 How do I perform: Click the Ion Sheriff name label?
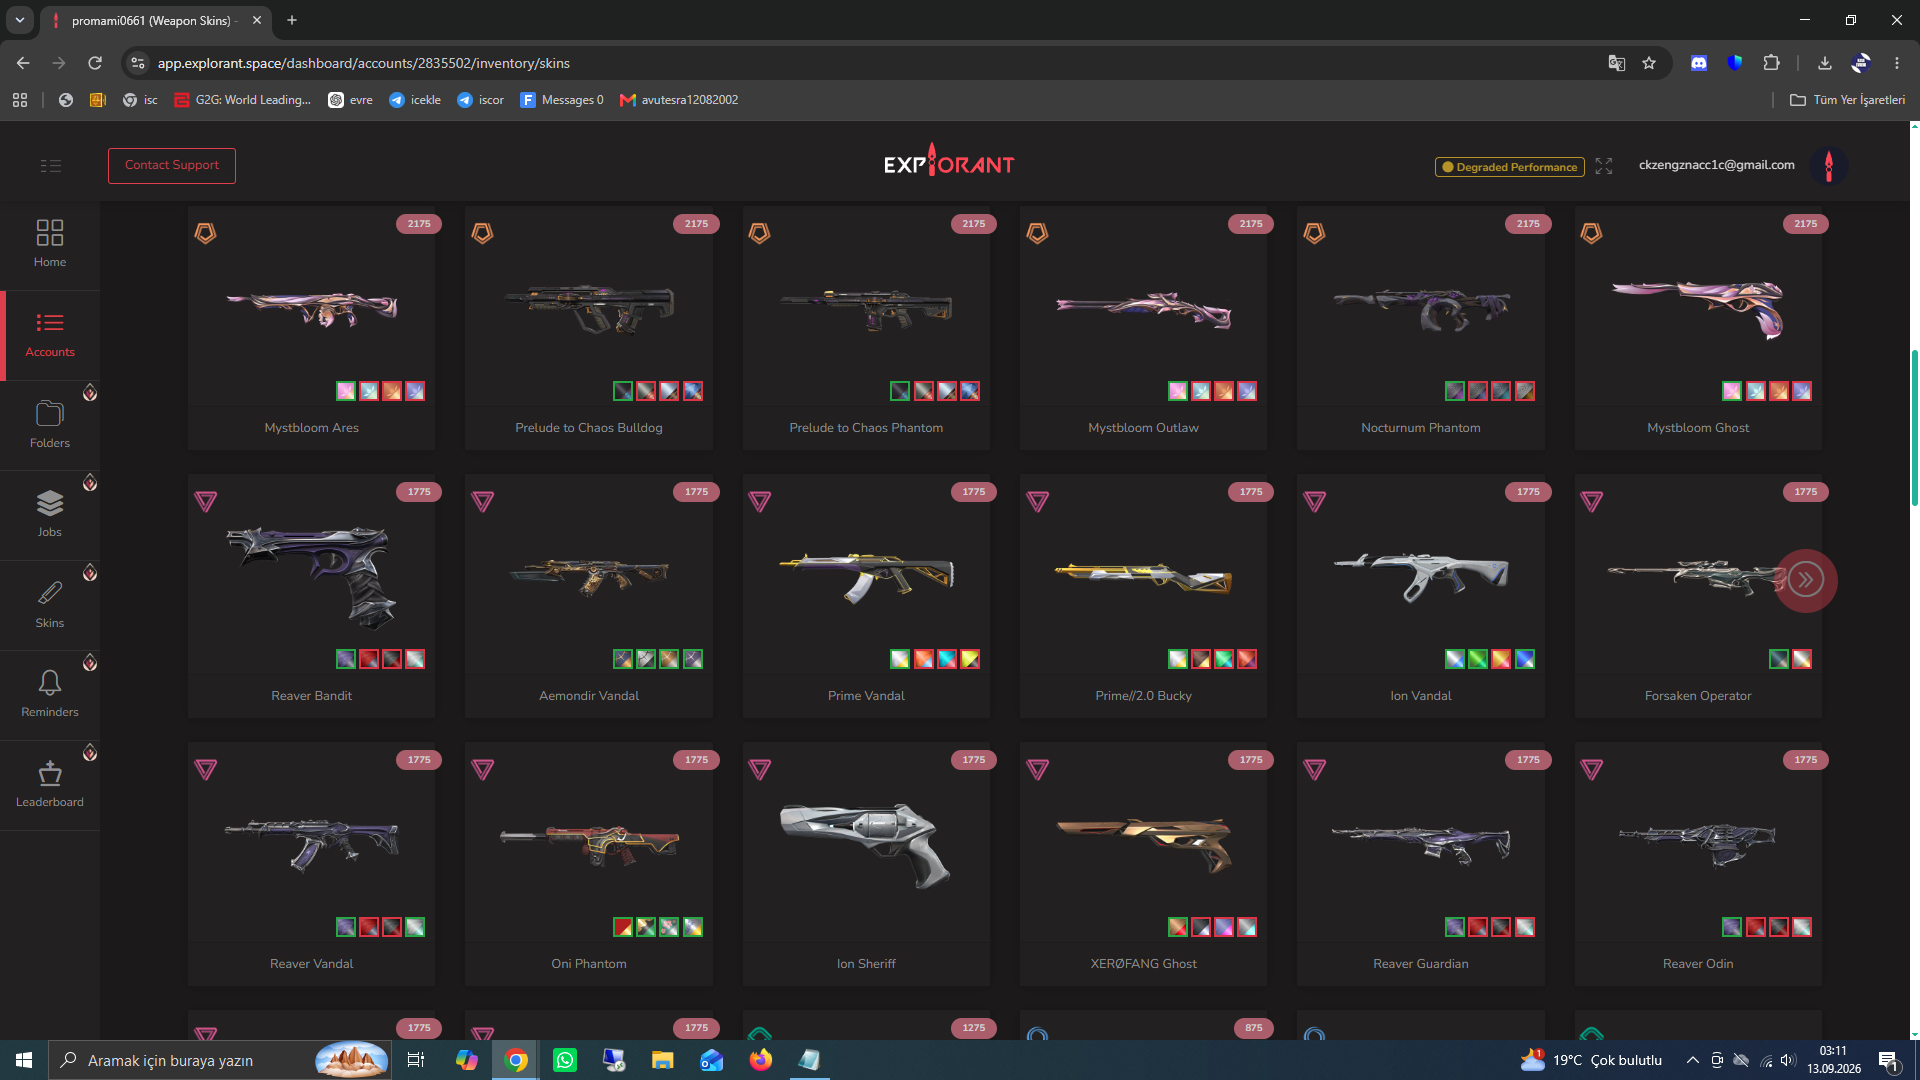click(866, 964)
